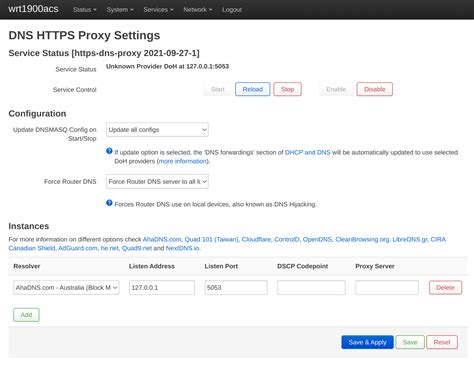Open the Resolver selection dropdown
Screen dimensions: 474x367
pyautogui.click(x=66, y=287)
